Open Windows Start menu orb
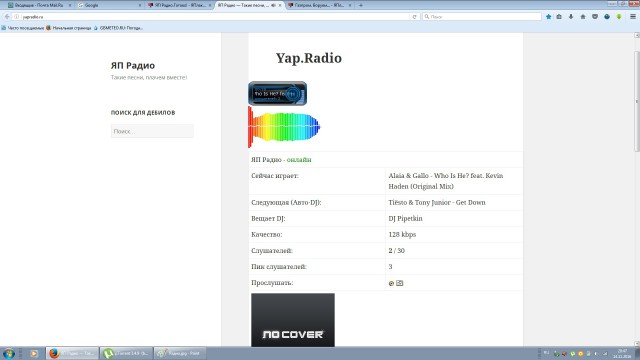 point(9,353)
